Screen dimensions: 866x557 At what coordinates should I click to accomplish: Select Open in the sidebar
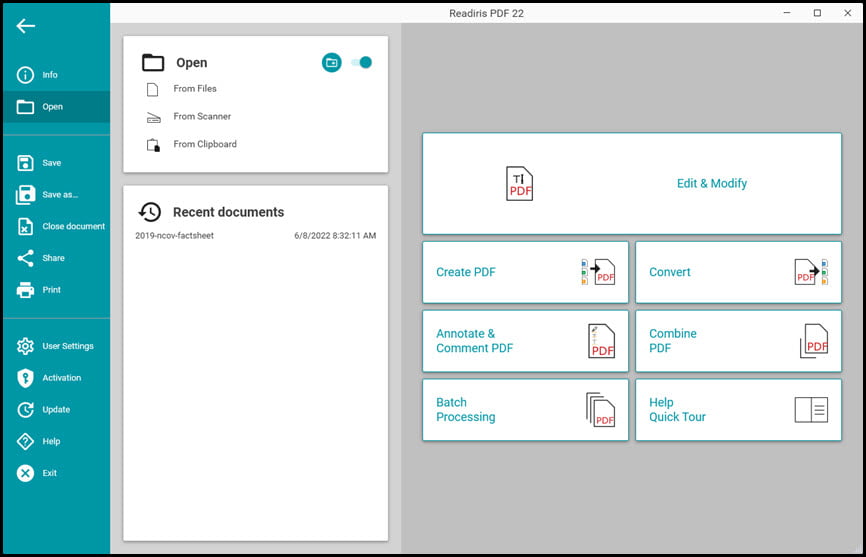pyautogui.click(x=56, y=107)
